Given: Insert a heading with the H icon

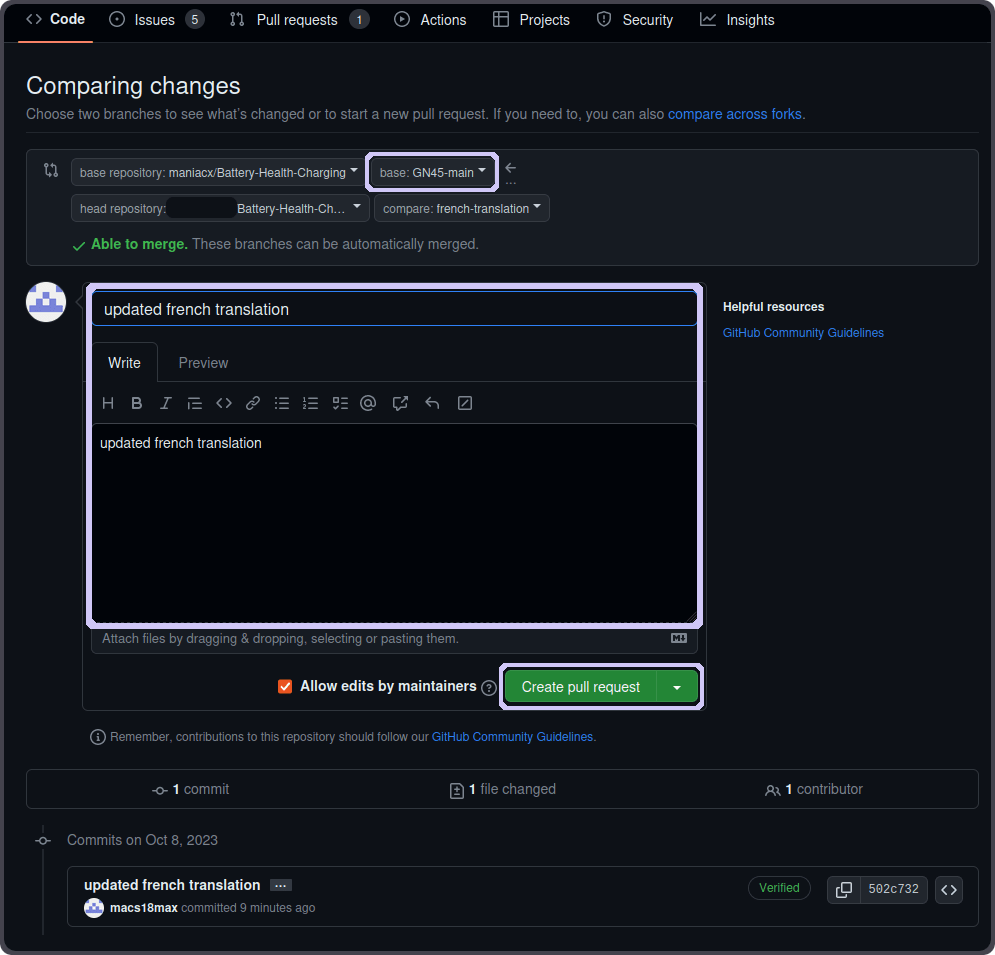Looking at the screenshot, I should (x=108, y=404).
